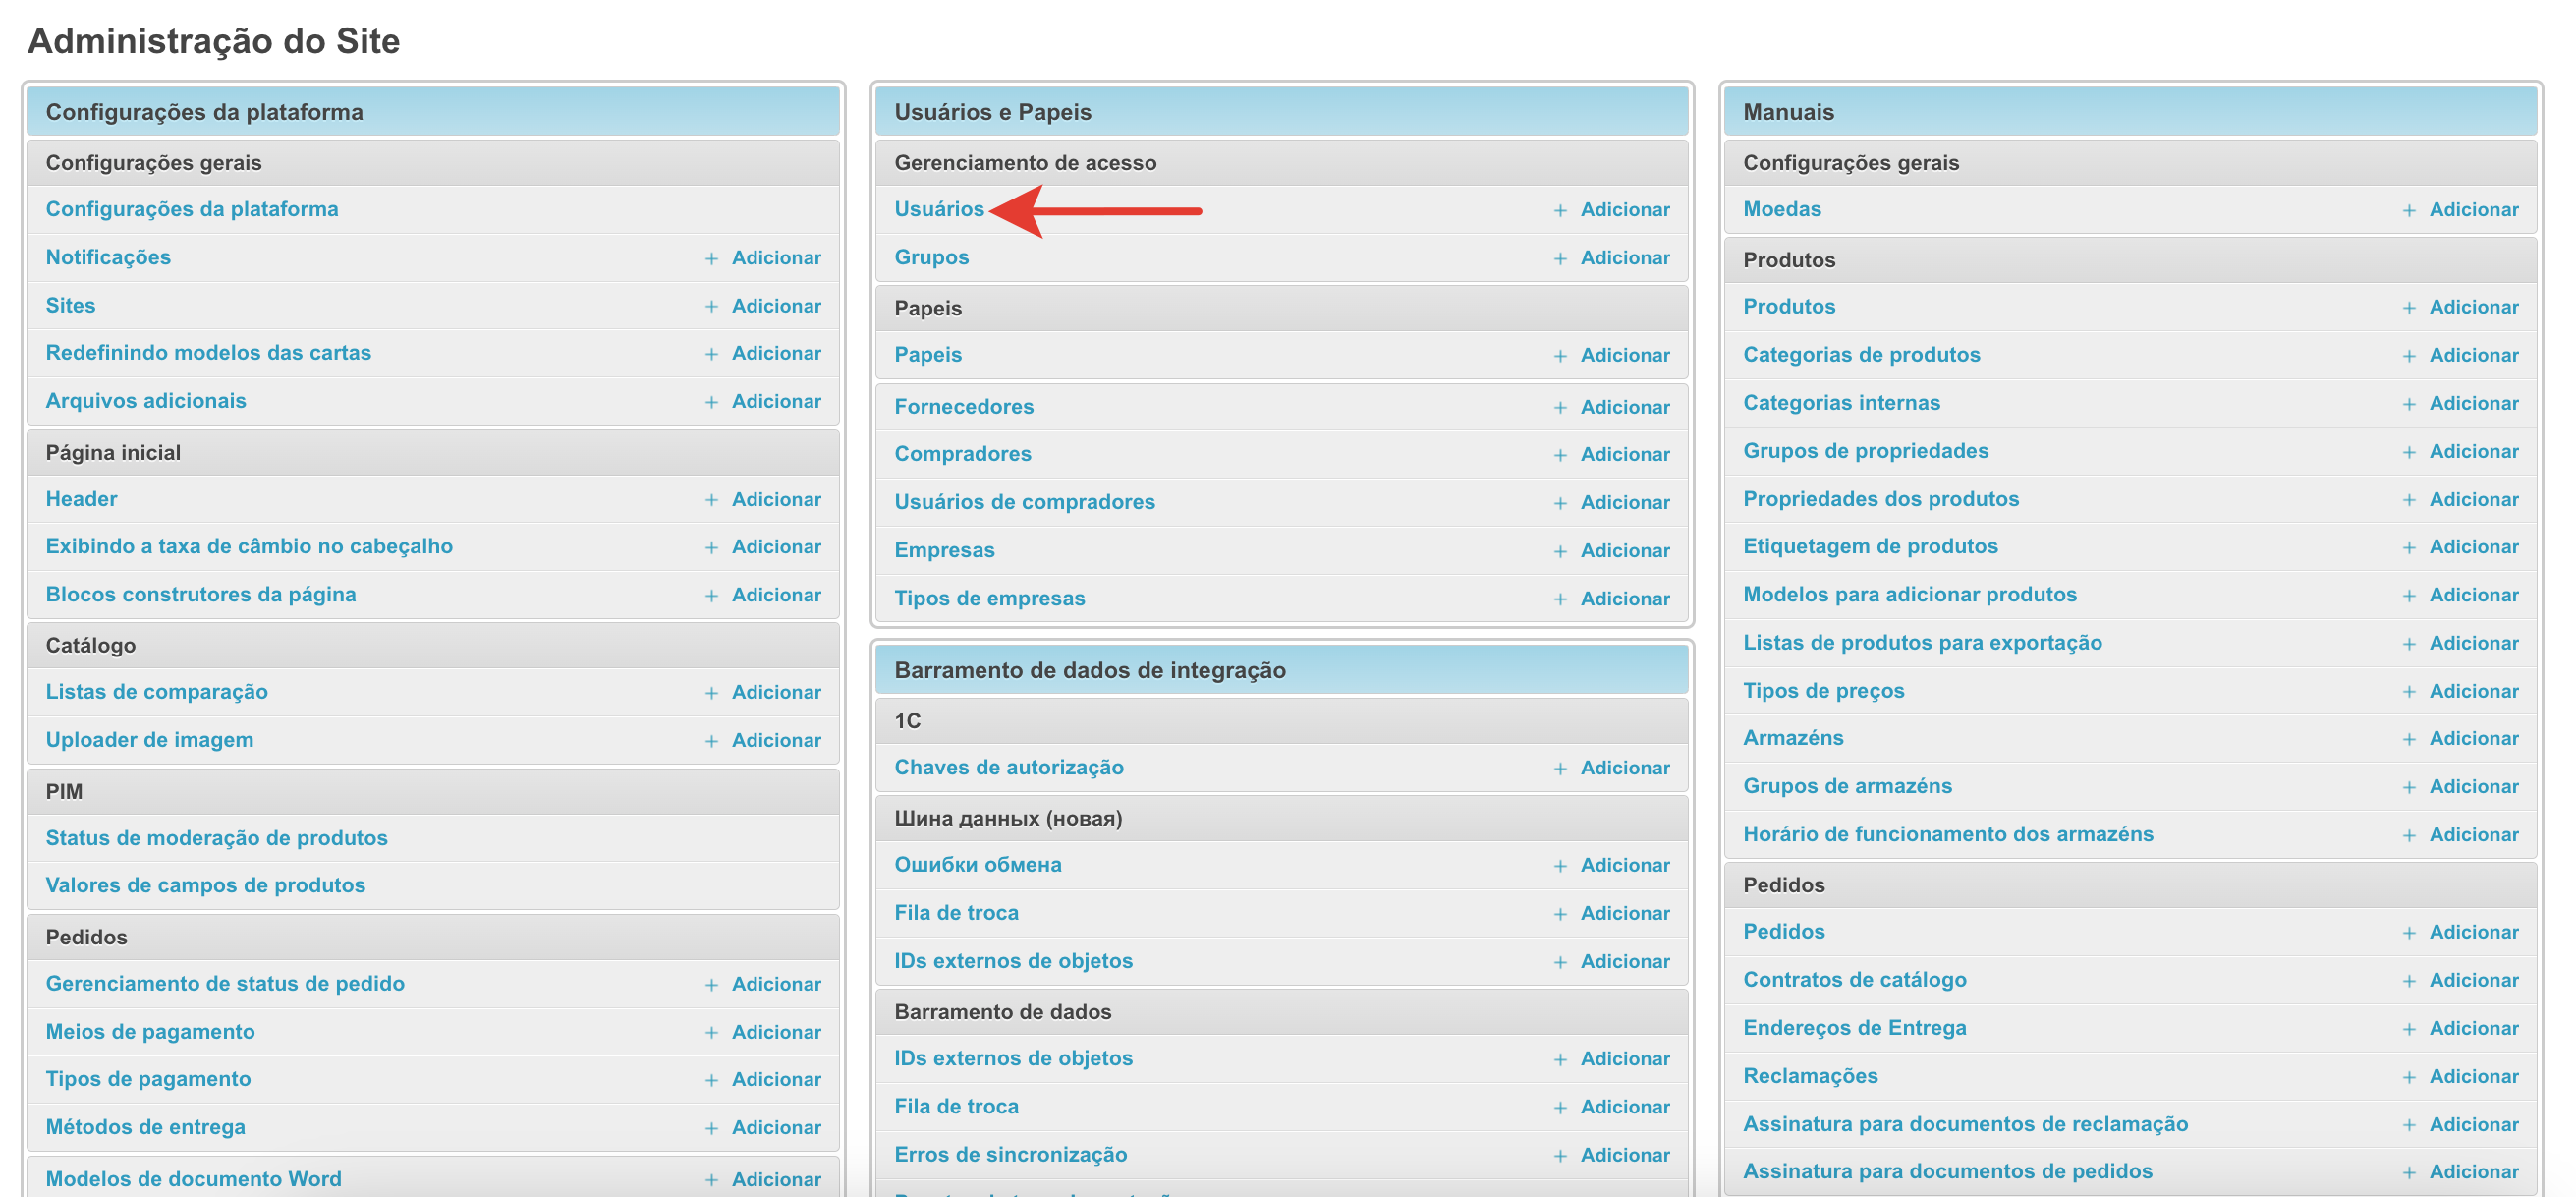Open Status de moderação de produtos
2576x1197 pixels.
(216, 838)
